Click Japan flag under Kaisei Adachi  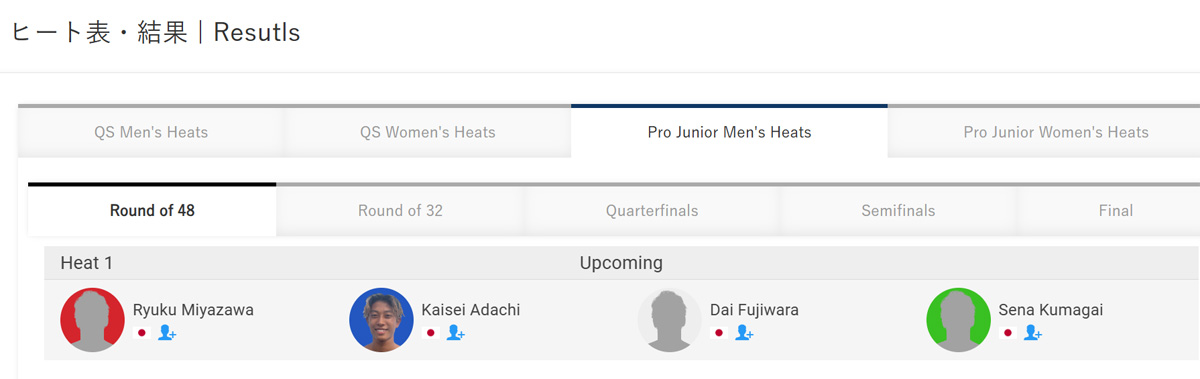(430, 333)
